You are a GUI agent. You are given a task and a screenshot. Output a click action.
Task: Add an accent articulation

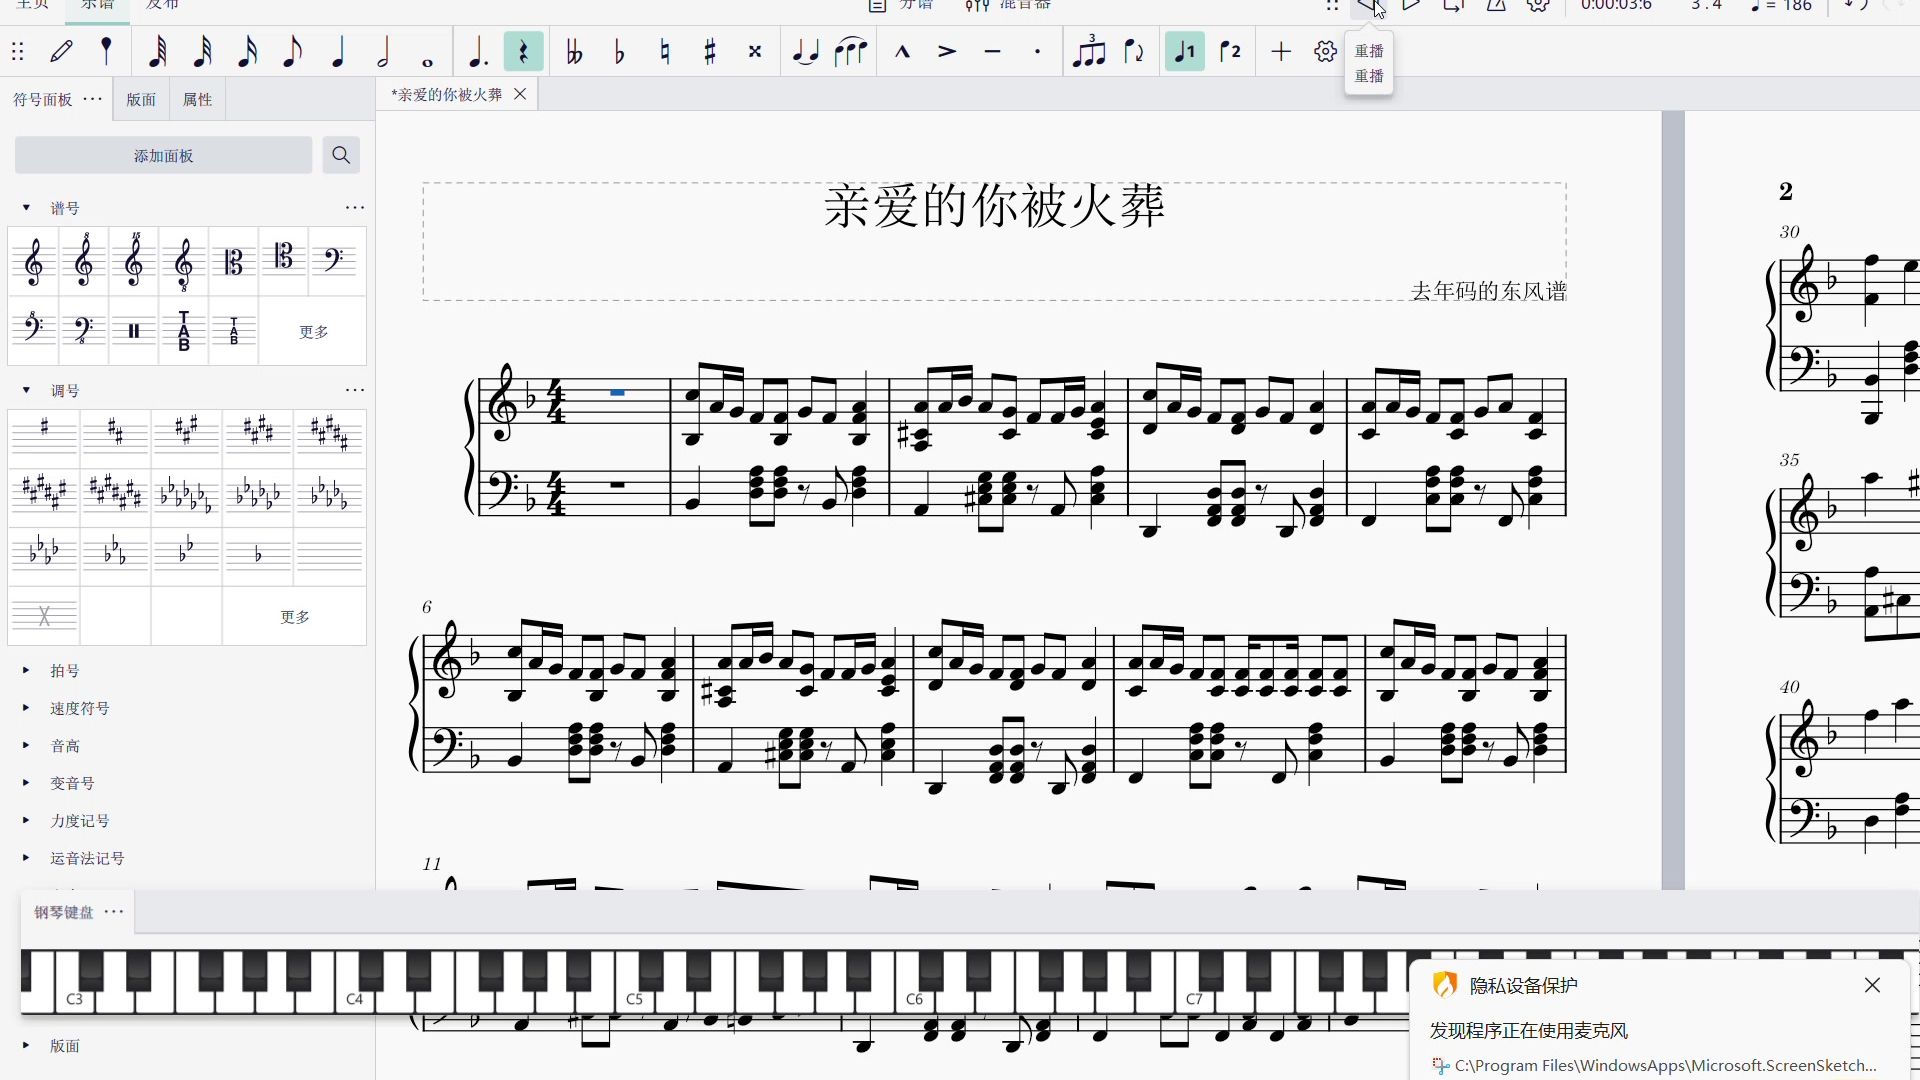click(x=947, y=52)
